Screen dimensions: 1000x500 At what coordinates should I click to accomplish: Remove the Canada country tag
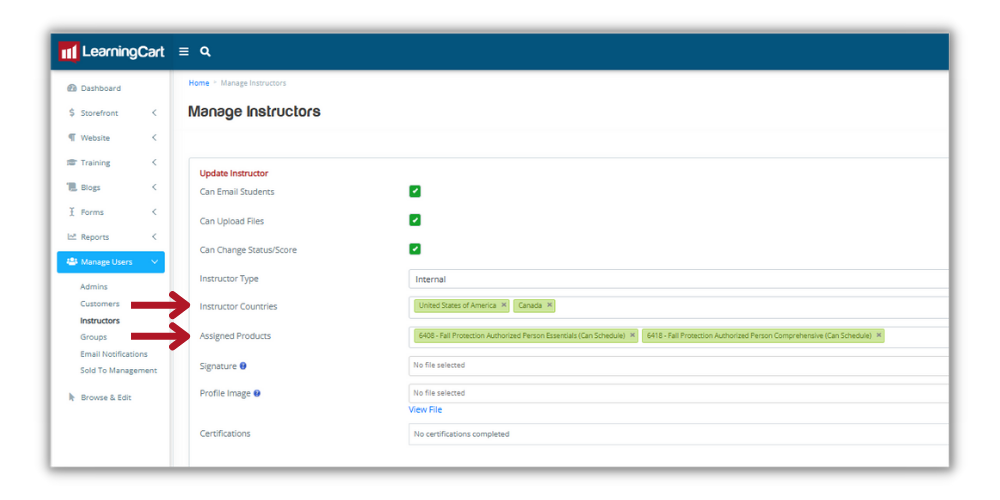pyautogui.click(x=549, y=305)
